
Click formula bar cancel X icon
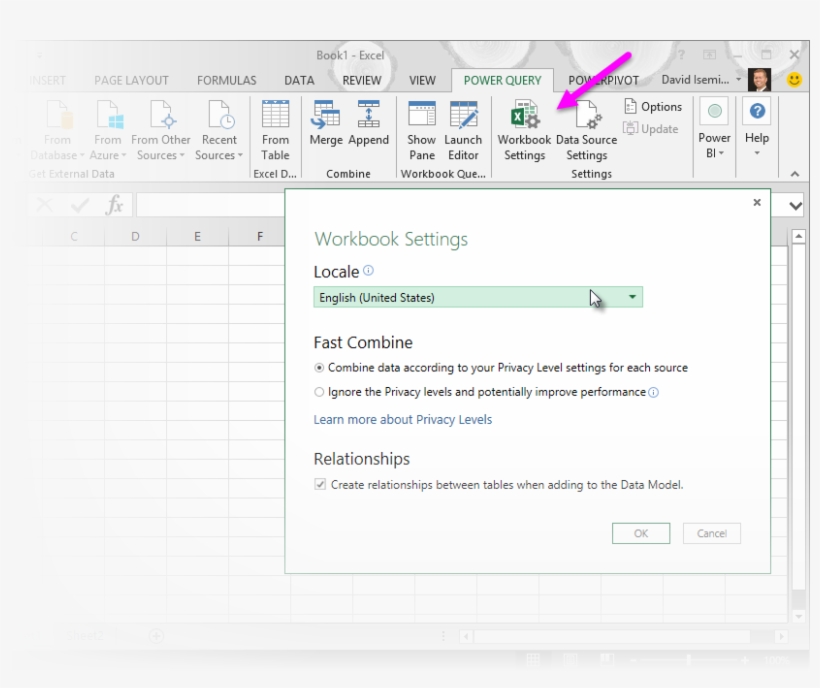pyautogui.click(x=45, y=205)
